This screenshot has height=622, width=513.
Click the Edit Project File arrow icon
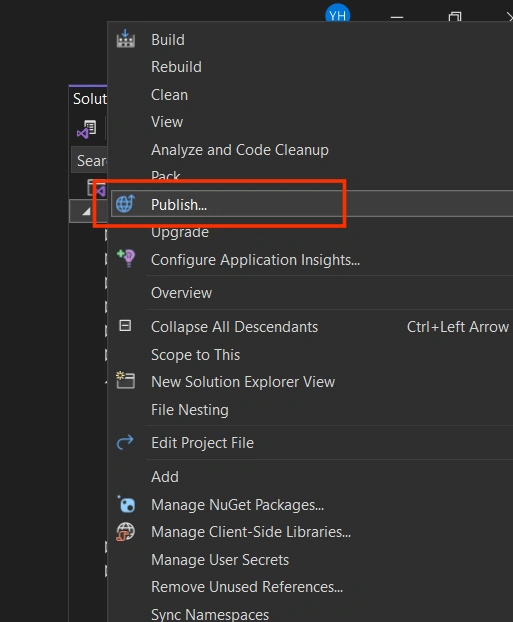[125, 442]
